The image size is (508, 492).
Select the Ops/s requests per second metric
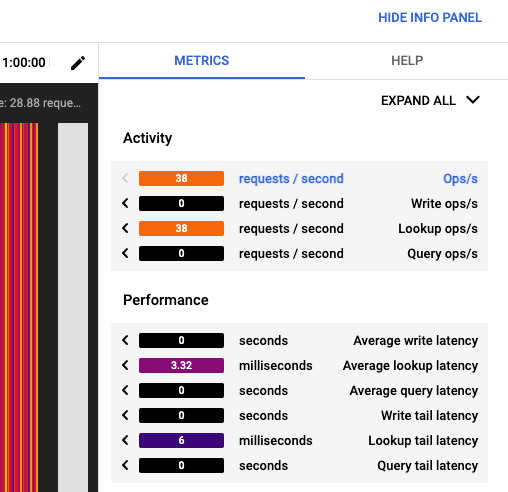(x=299, y=179)
